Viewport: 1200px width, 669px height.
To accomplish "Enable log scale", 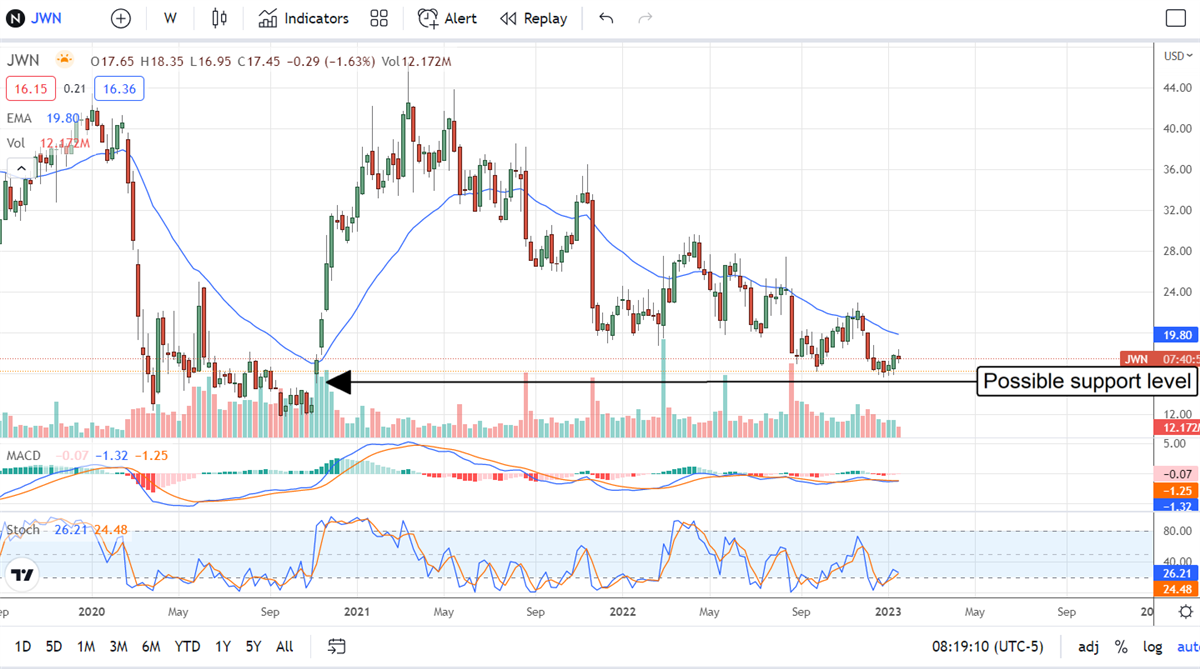I will 1152,646.
